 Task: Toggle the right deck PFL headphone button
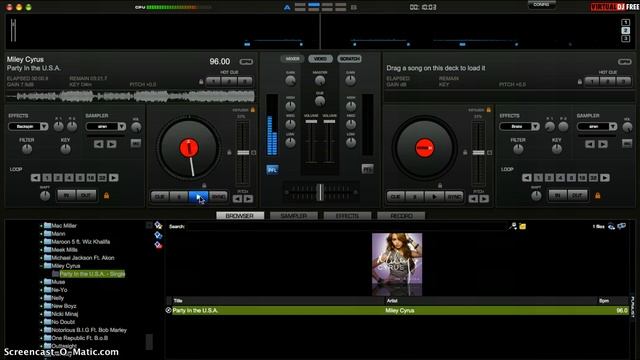[367, 169]
